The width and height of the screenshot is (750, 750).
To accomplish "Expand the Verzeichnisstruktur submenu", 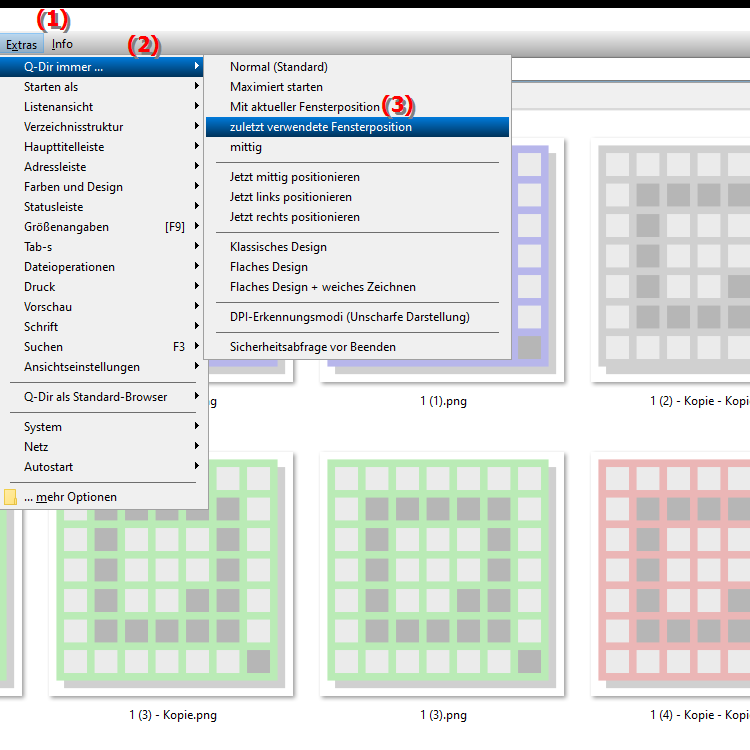I will tap(101, 127).
